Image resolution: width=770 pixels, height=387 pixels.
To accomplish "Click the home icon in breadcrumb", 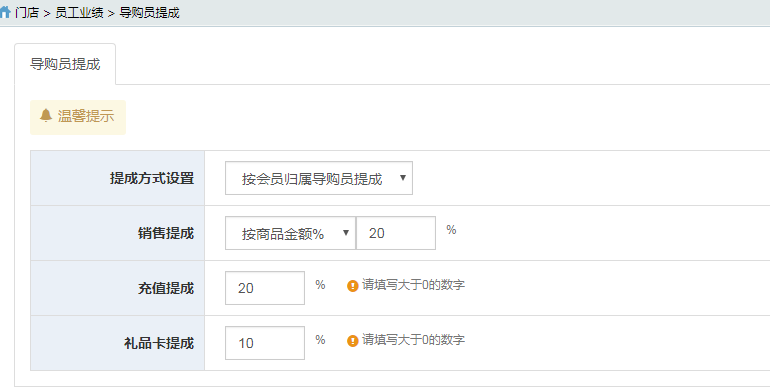I will click(5, 12).
